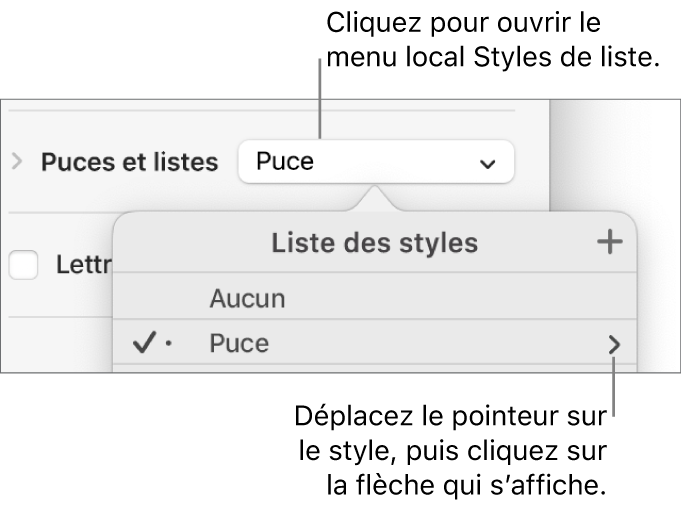681x511 pixels.
Task: Select the Puce entry in Liste des styles
Action: 240,344
